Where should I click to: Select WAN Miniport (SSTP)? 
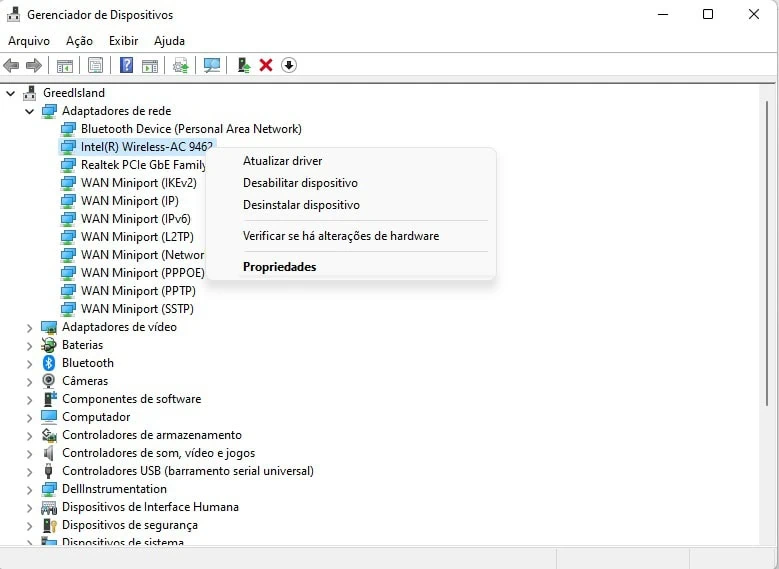pyautogui.click(x=137, y=309)
